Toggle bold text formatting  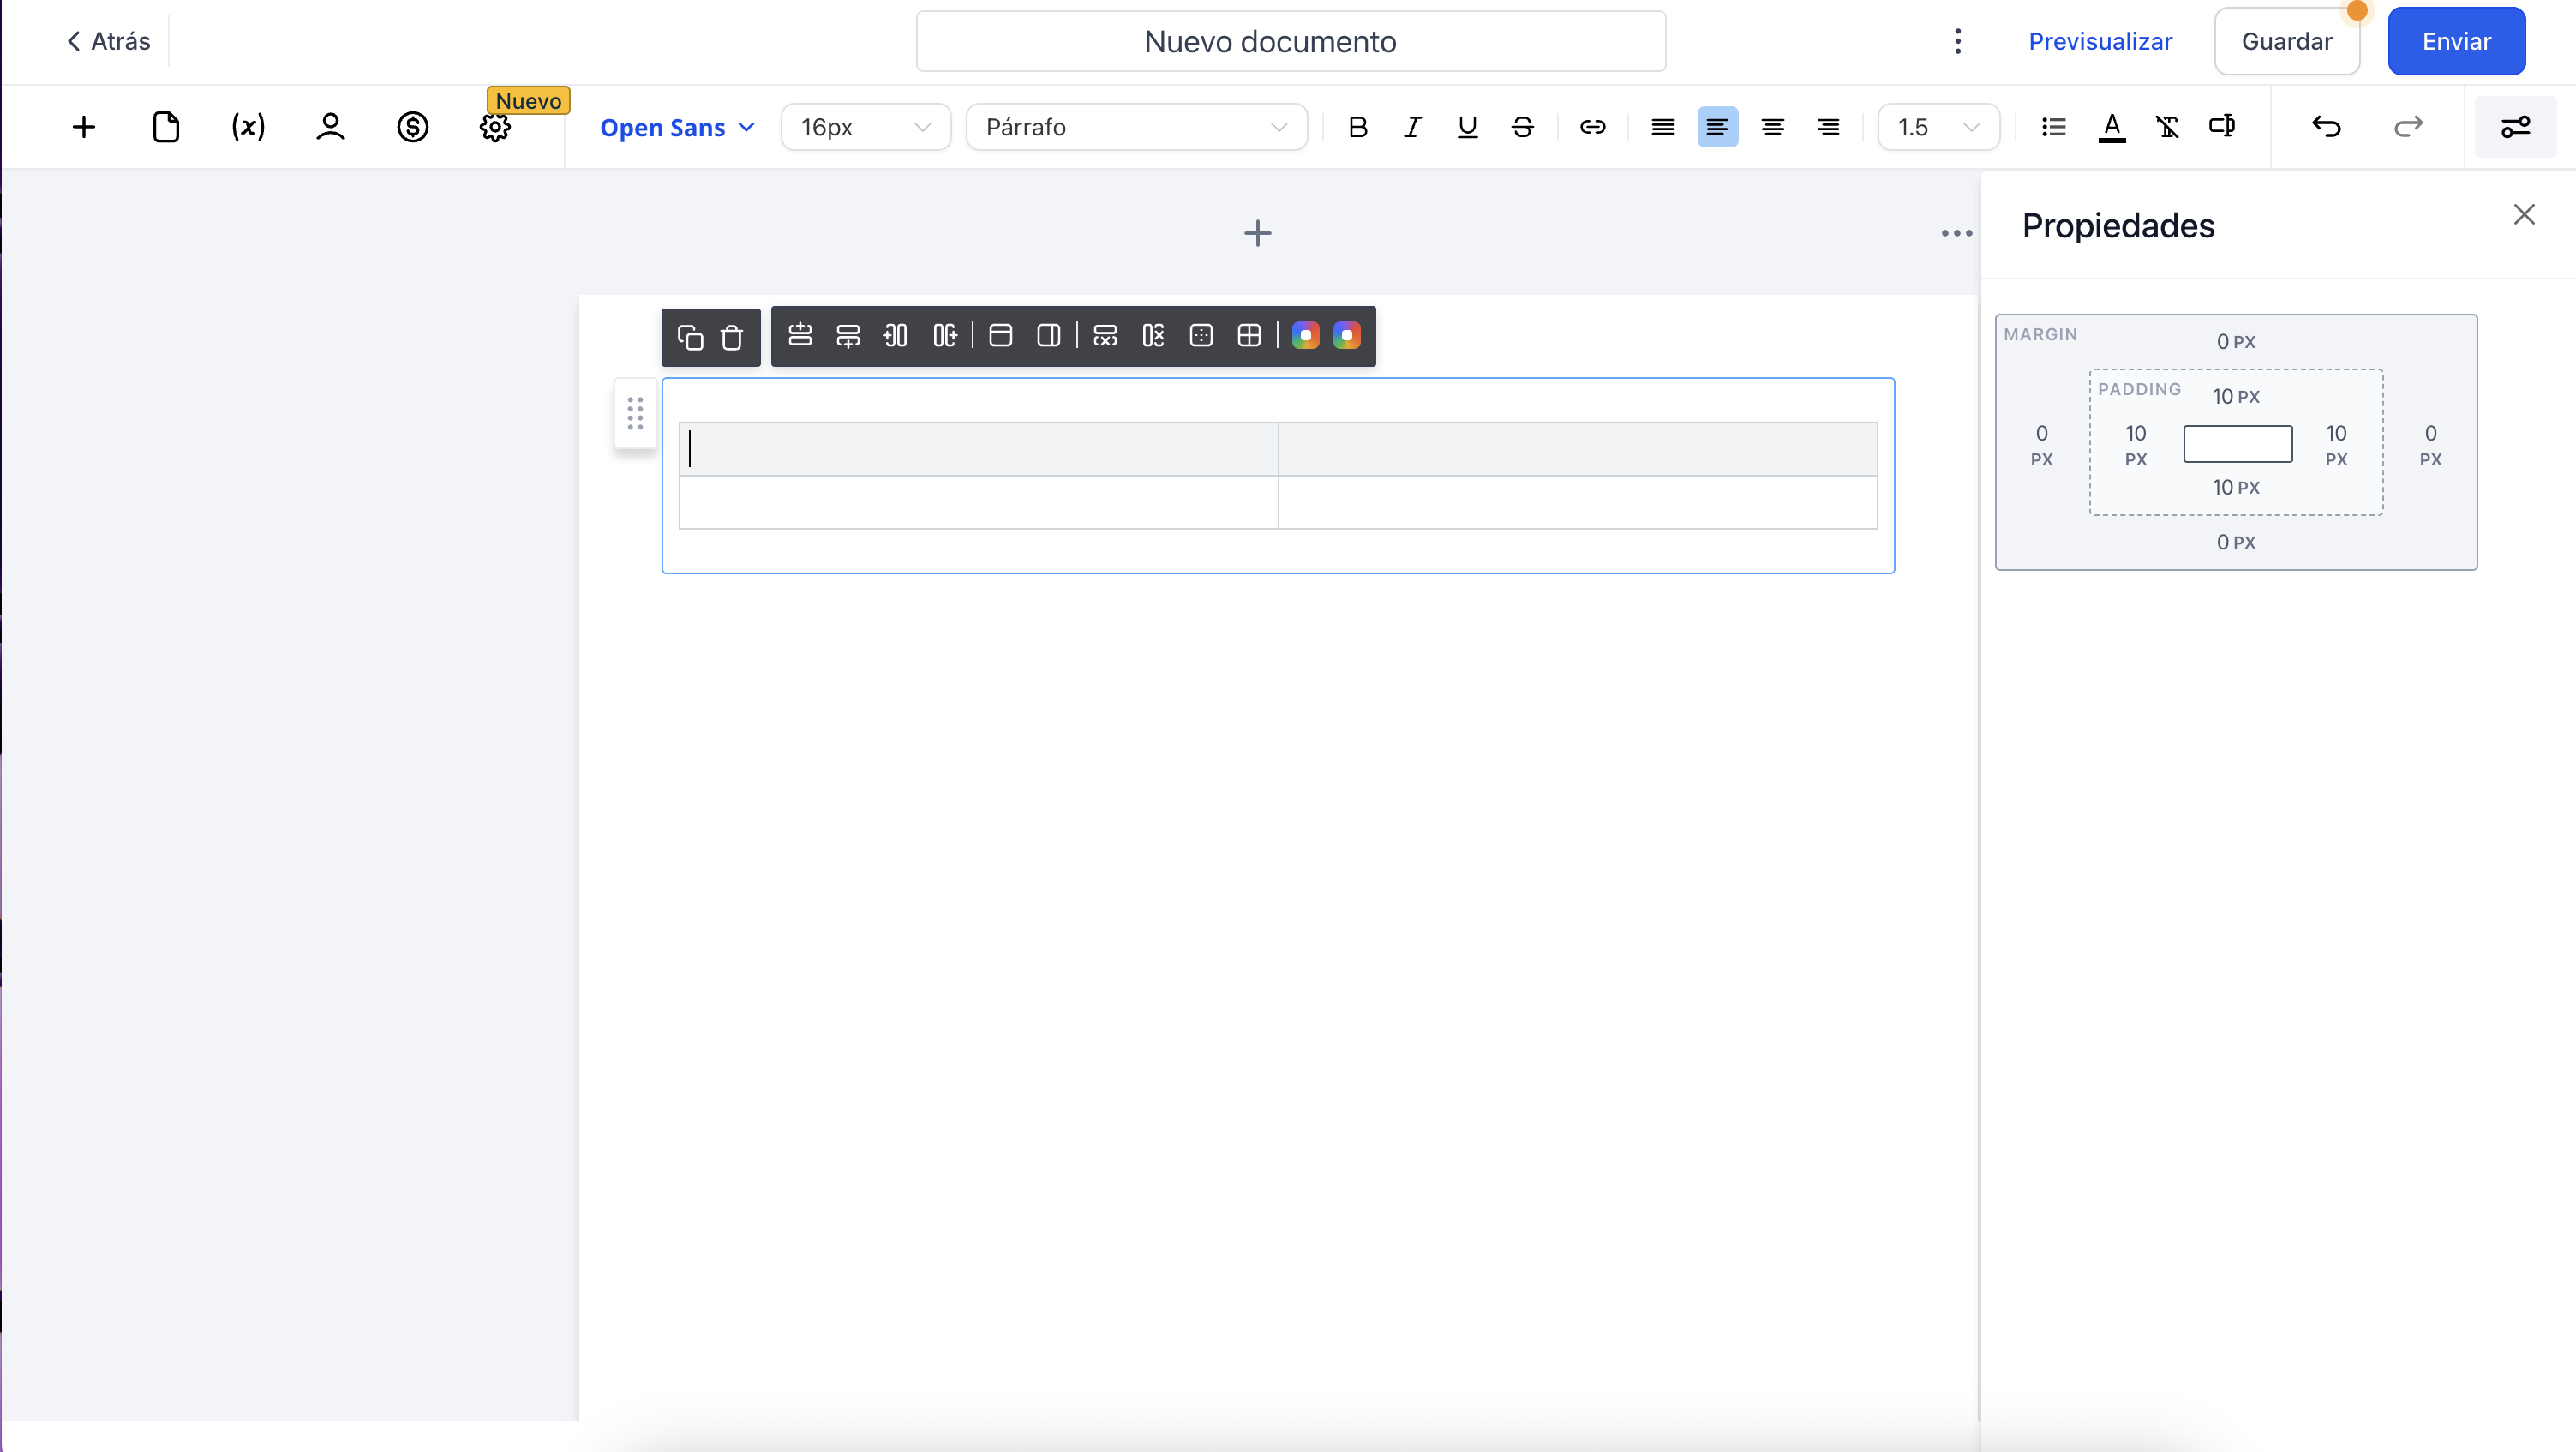pyautogui.click(x=1357, y=127)
